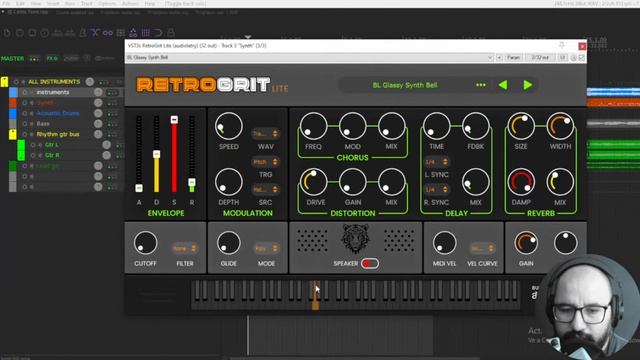This screenshot has height=360, width=640.
Task: Click the Open project toolbar icon
Action: coord(20,33)
